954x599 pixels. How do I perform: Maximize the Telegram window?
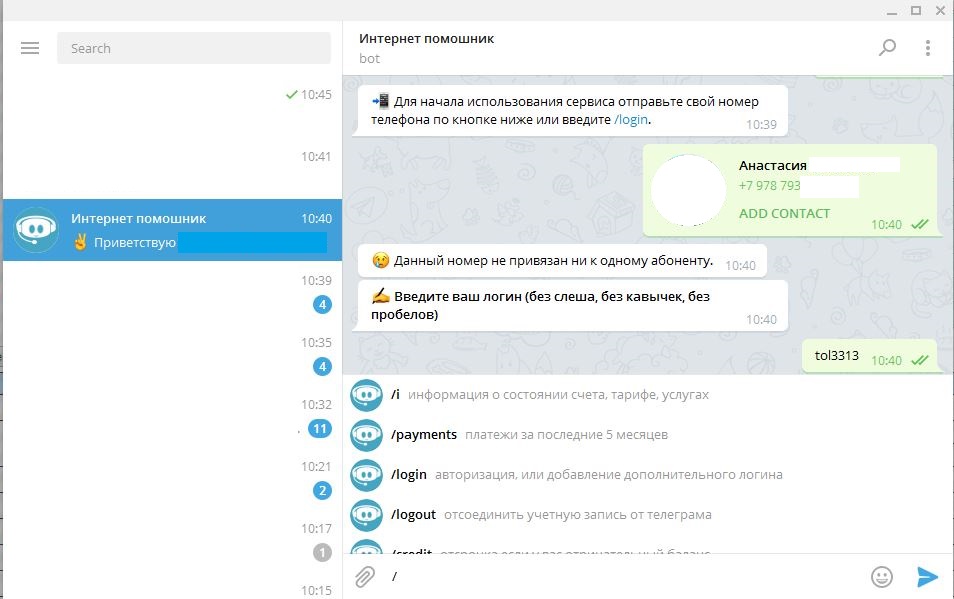[916, 11]
